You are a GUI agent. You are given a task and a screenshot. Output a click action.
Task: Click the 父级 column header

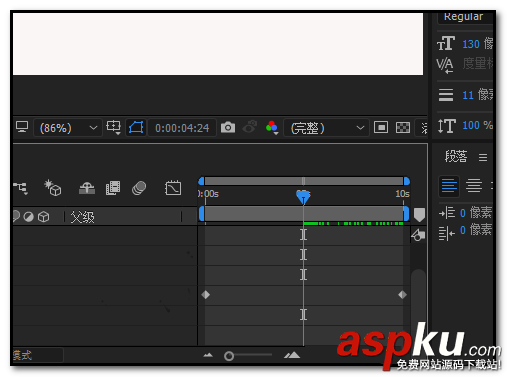click(x=82, y=217)
